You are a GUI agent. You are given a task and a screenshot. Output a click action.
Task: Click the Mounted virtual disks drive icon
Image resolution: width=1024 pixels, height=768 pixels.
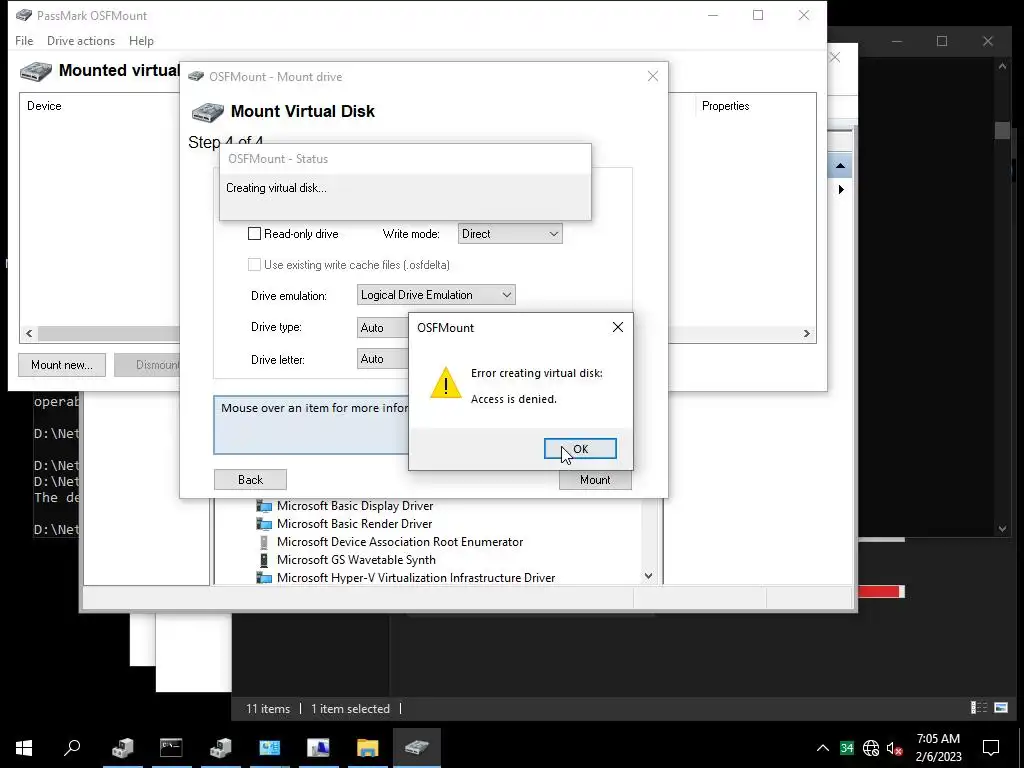(36, 71)
